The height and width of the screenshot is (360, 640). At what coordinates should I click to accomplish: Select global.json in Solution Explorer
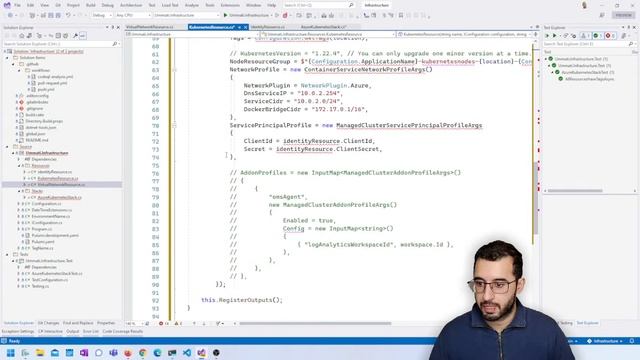[36, 134]
